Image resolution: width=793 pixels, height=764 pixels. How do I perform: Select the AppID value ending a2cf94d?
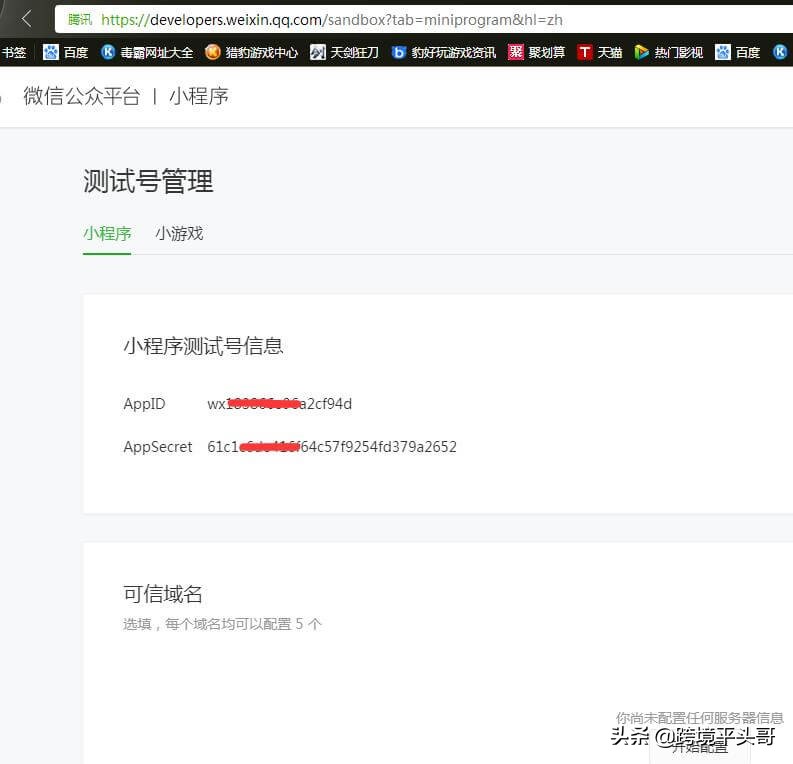point(280,404)
